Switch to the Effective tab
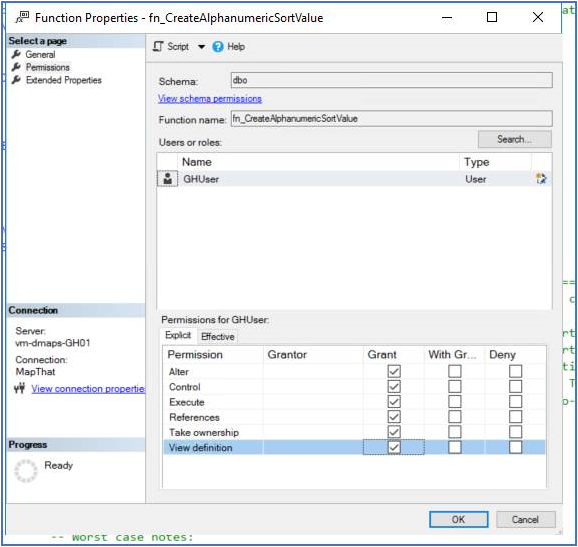 point(217,337)
